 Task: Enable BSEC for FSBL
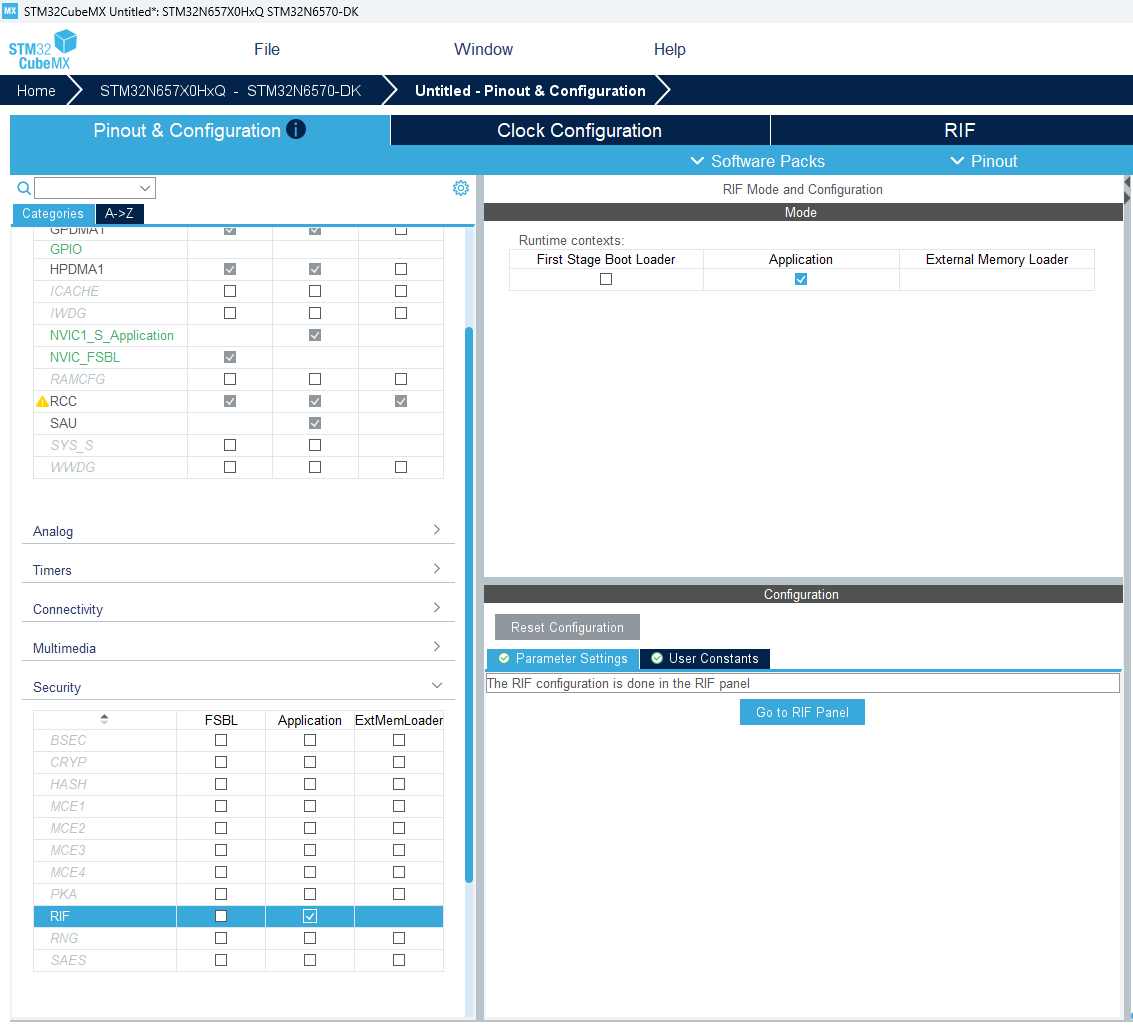[x=221, y=740]
